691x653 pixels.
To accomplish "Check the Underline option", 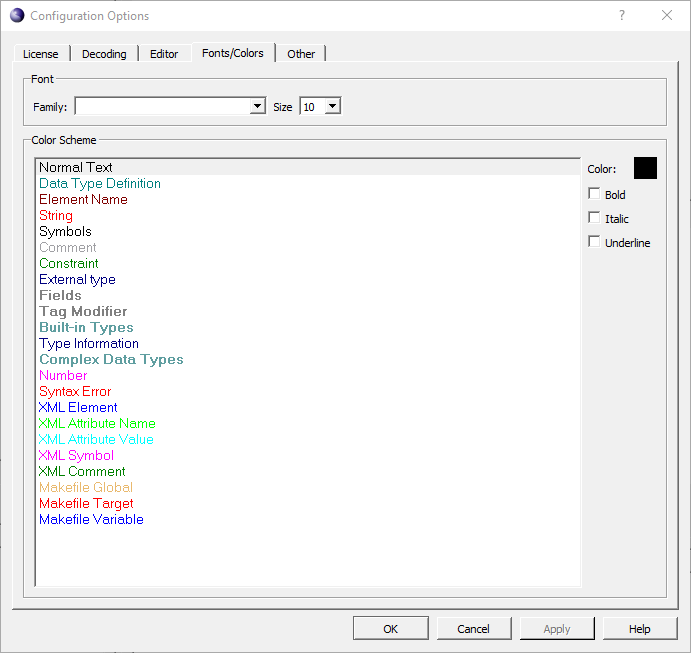I will pos(595,242).
